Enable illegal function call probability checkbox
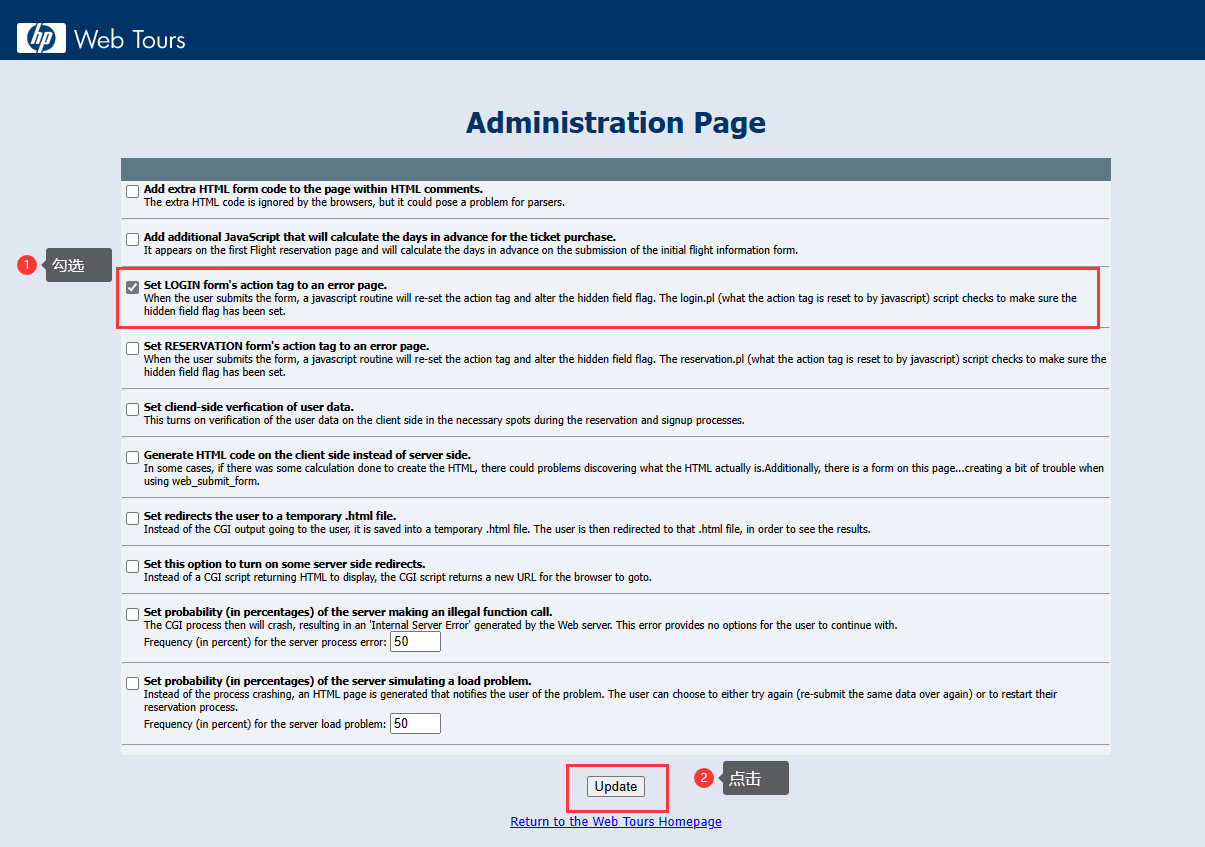The height and width of the screenshot is (847, 1205). click(x=132, y=614)
